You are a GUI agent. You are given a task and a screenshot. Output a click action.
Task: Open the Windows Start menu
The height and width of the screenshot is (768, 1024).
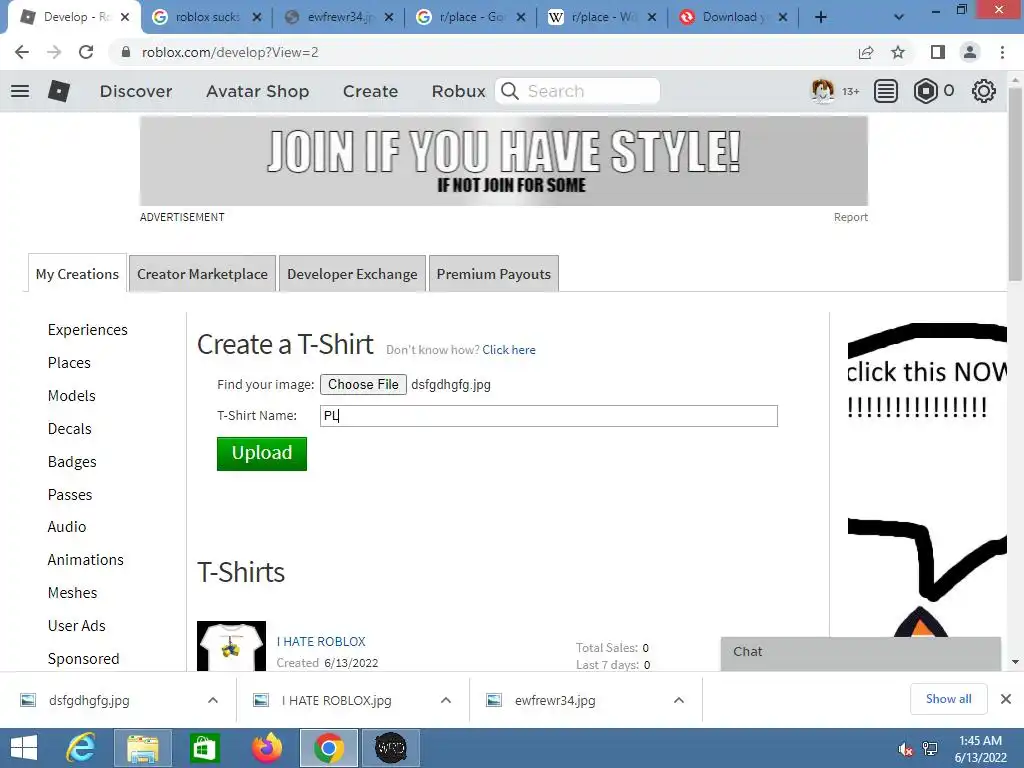24,748
